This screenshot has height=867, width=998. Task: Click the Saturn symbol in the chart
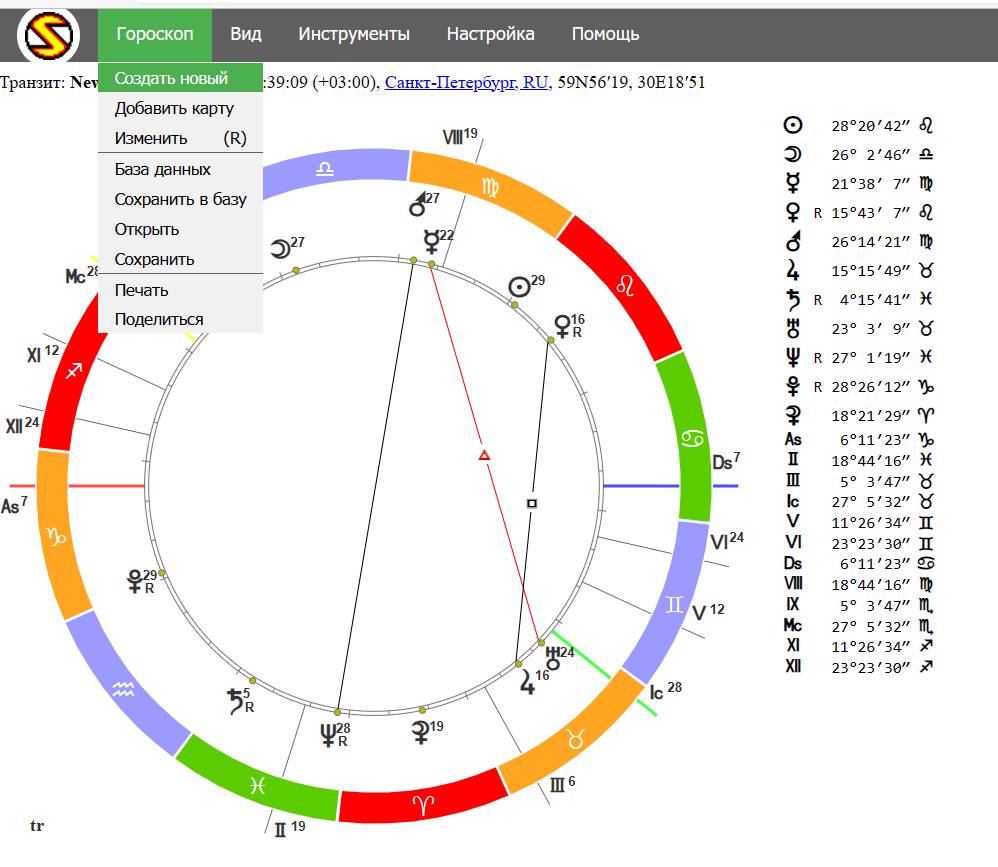[x=236, y=701]
